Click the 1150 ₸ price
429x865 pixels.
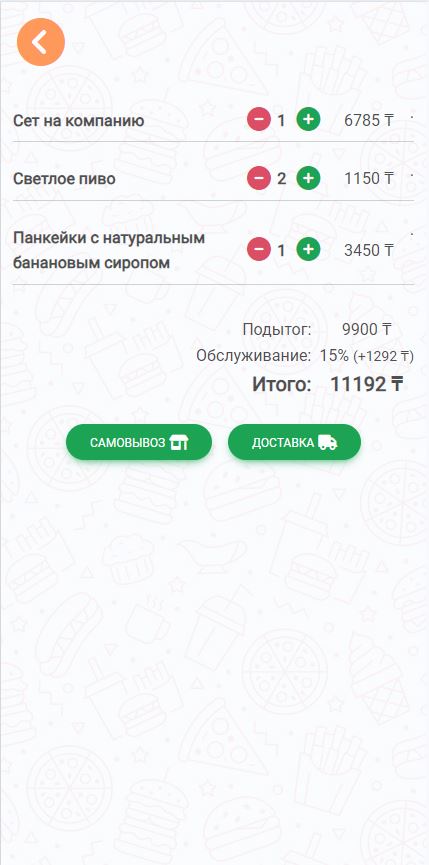pyautogui.click(x=368, y=178)
